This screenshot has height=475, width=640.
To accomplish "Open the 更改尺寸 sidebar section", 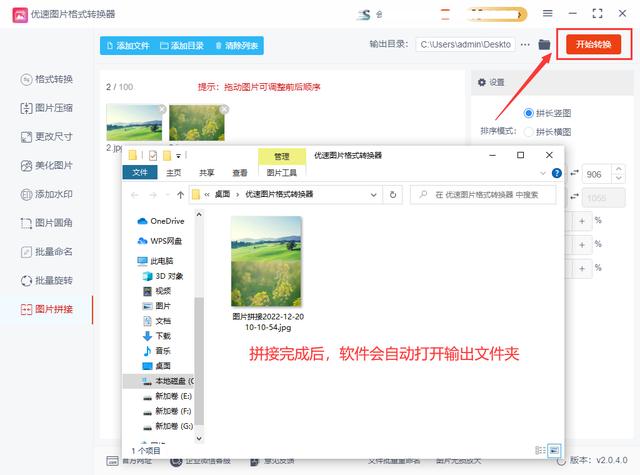I will [x=47, y=137].
